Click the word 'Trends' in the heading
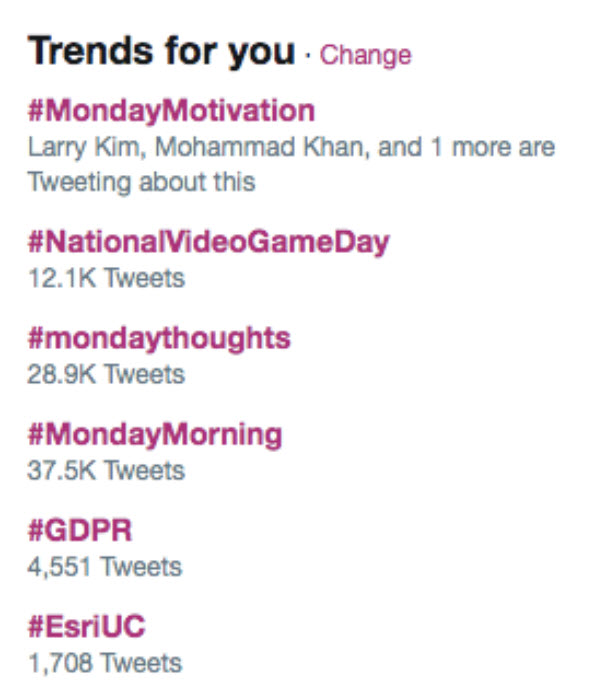This screenshot has height=698, width=613. (x=88, y=51)
